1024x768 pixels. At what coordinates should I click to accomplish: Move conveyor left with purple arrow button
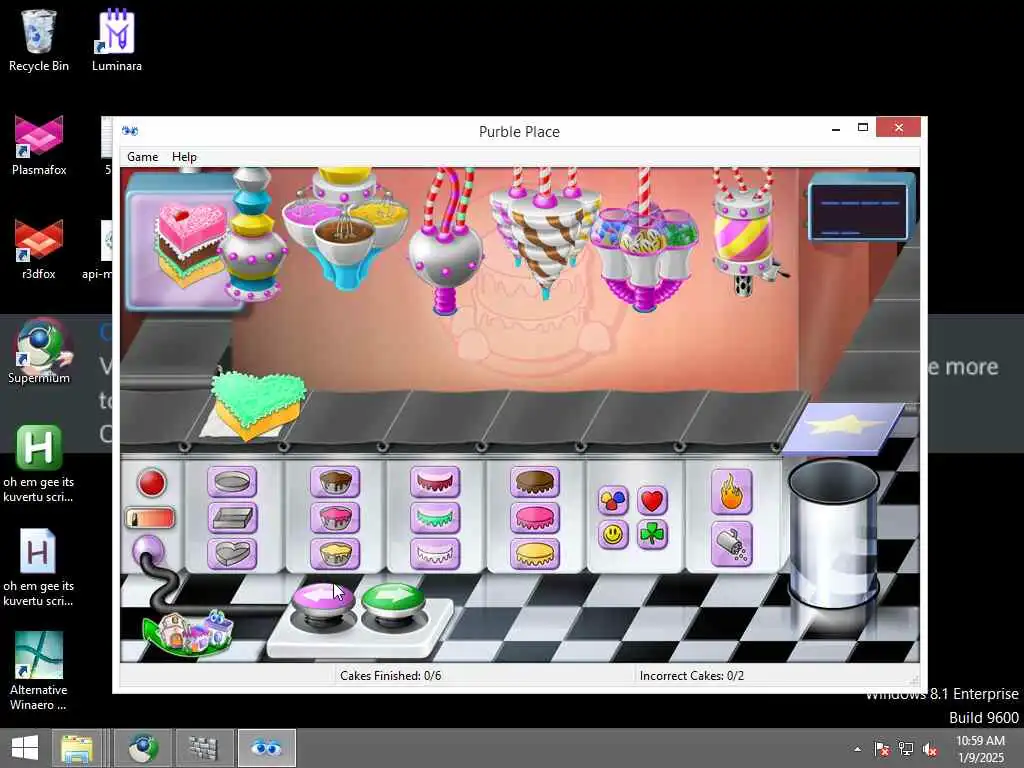coord(323,598)
